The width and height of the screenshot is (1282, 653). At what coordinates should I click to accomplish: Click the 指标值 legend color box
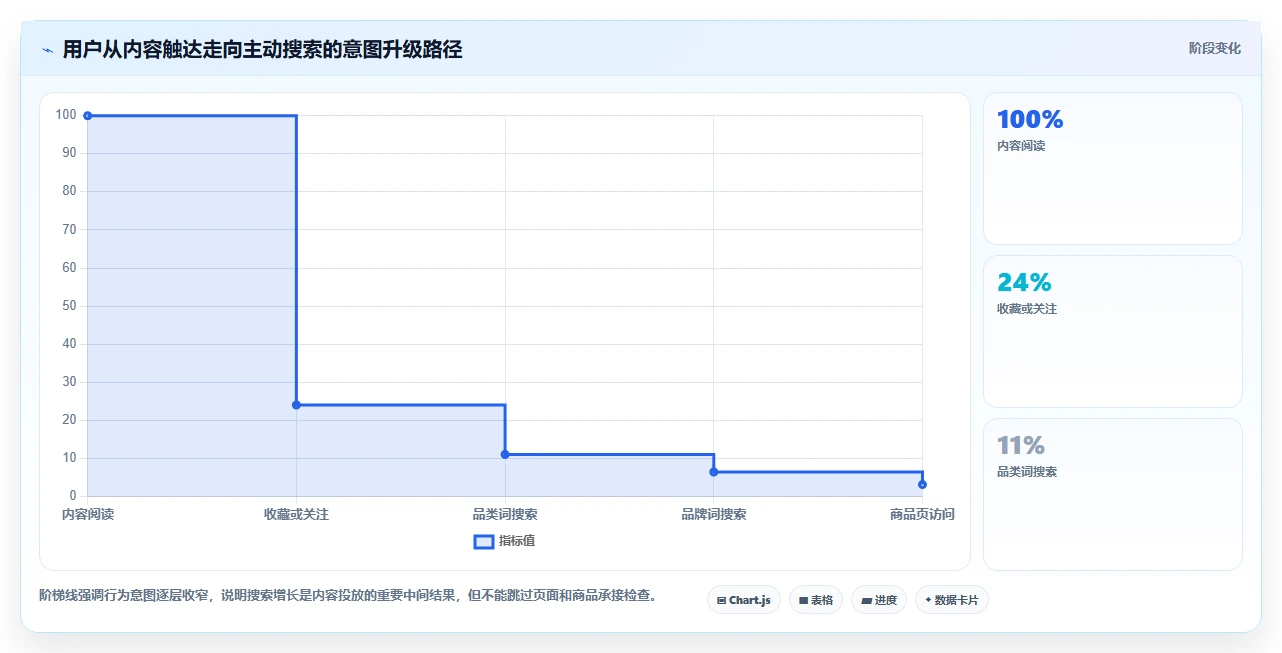[483, 541]
